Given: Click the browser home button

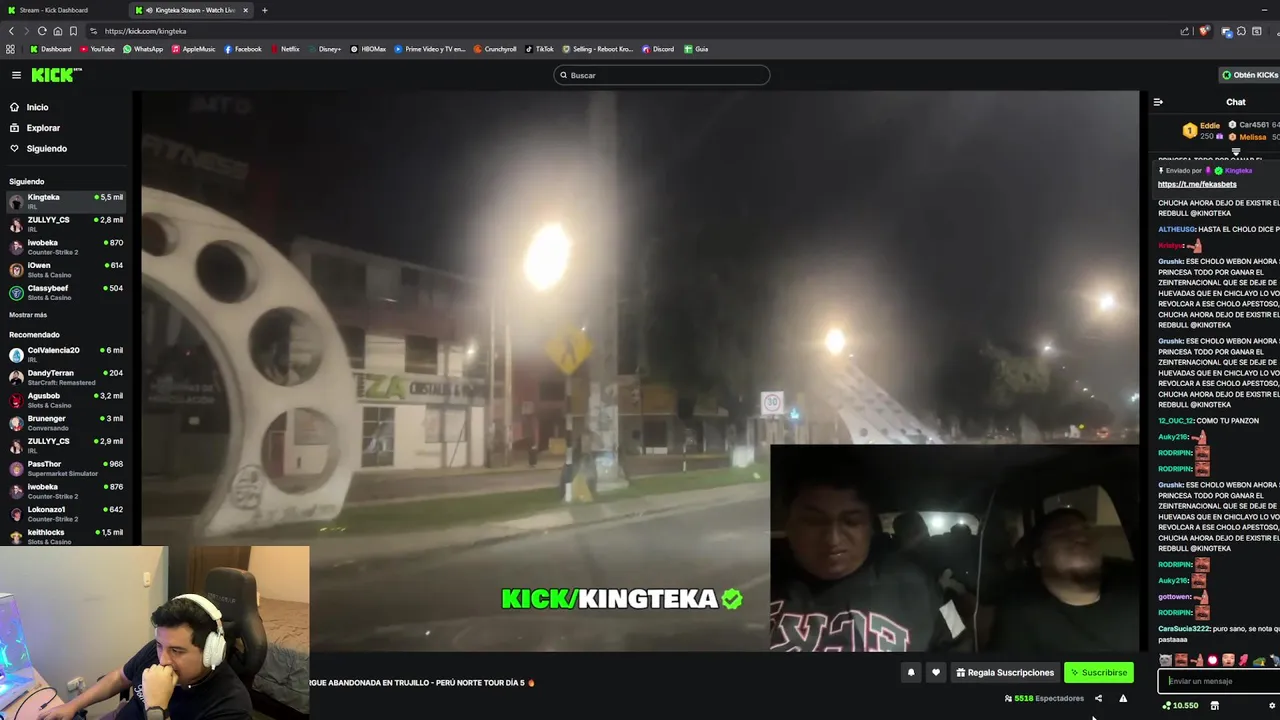Looking at the screenshot, I should click(x=58, y=31).
